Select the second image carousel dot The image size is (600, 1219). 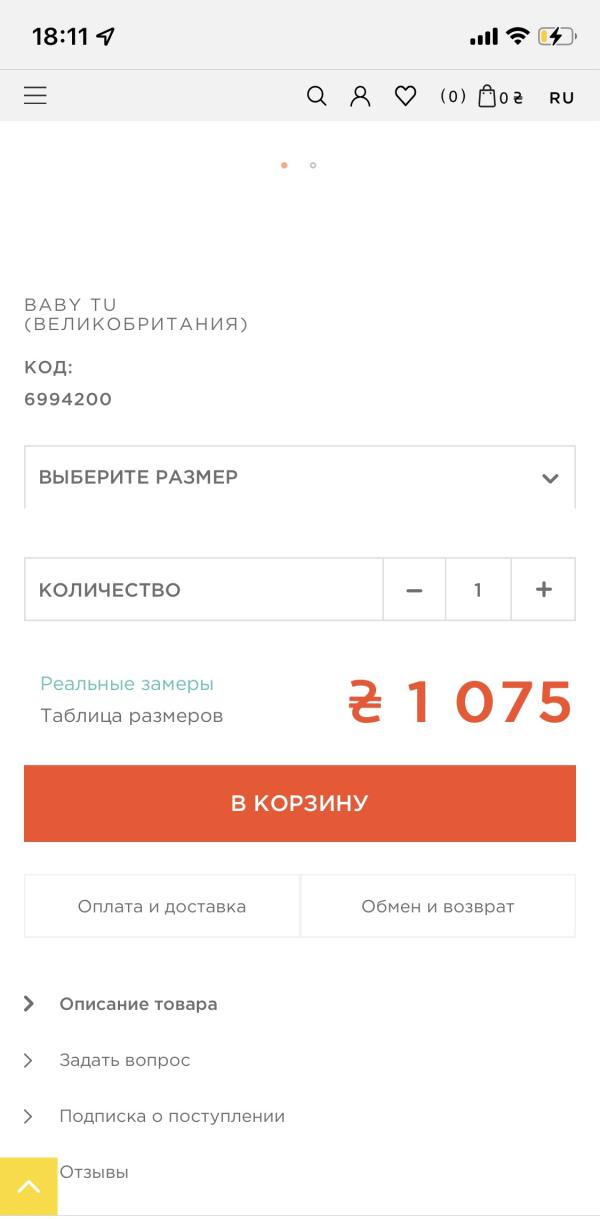(313, 165)
